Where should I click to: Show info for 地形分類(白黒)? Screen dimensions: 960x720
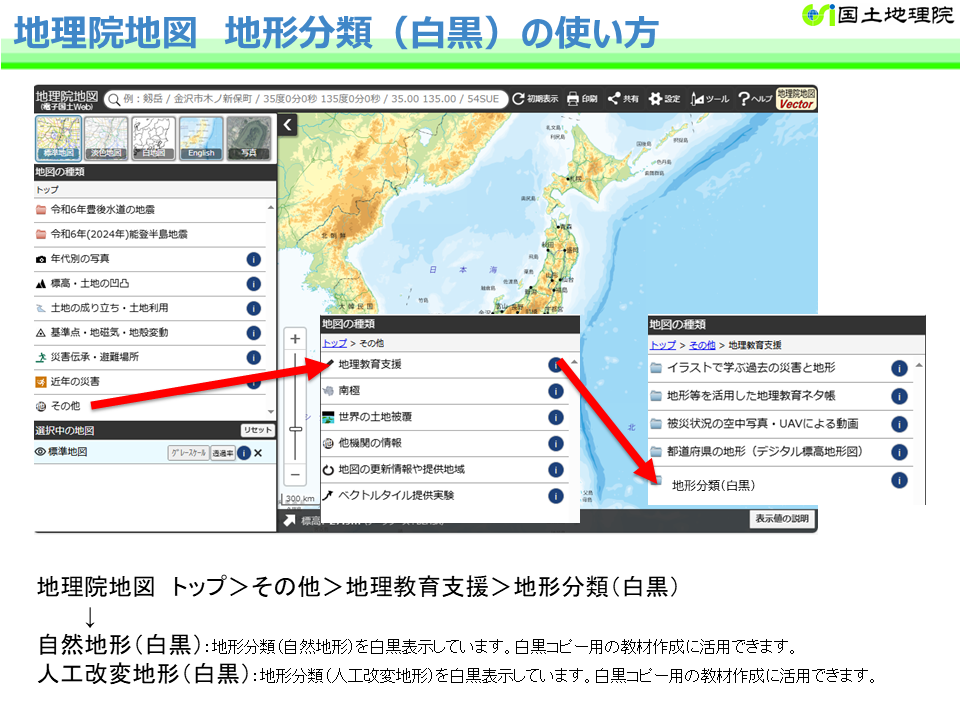(x=899, y=481)
